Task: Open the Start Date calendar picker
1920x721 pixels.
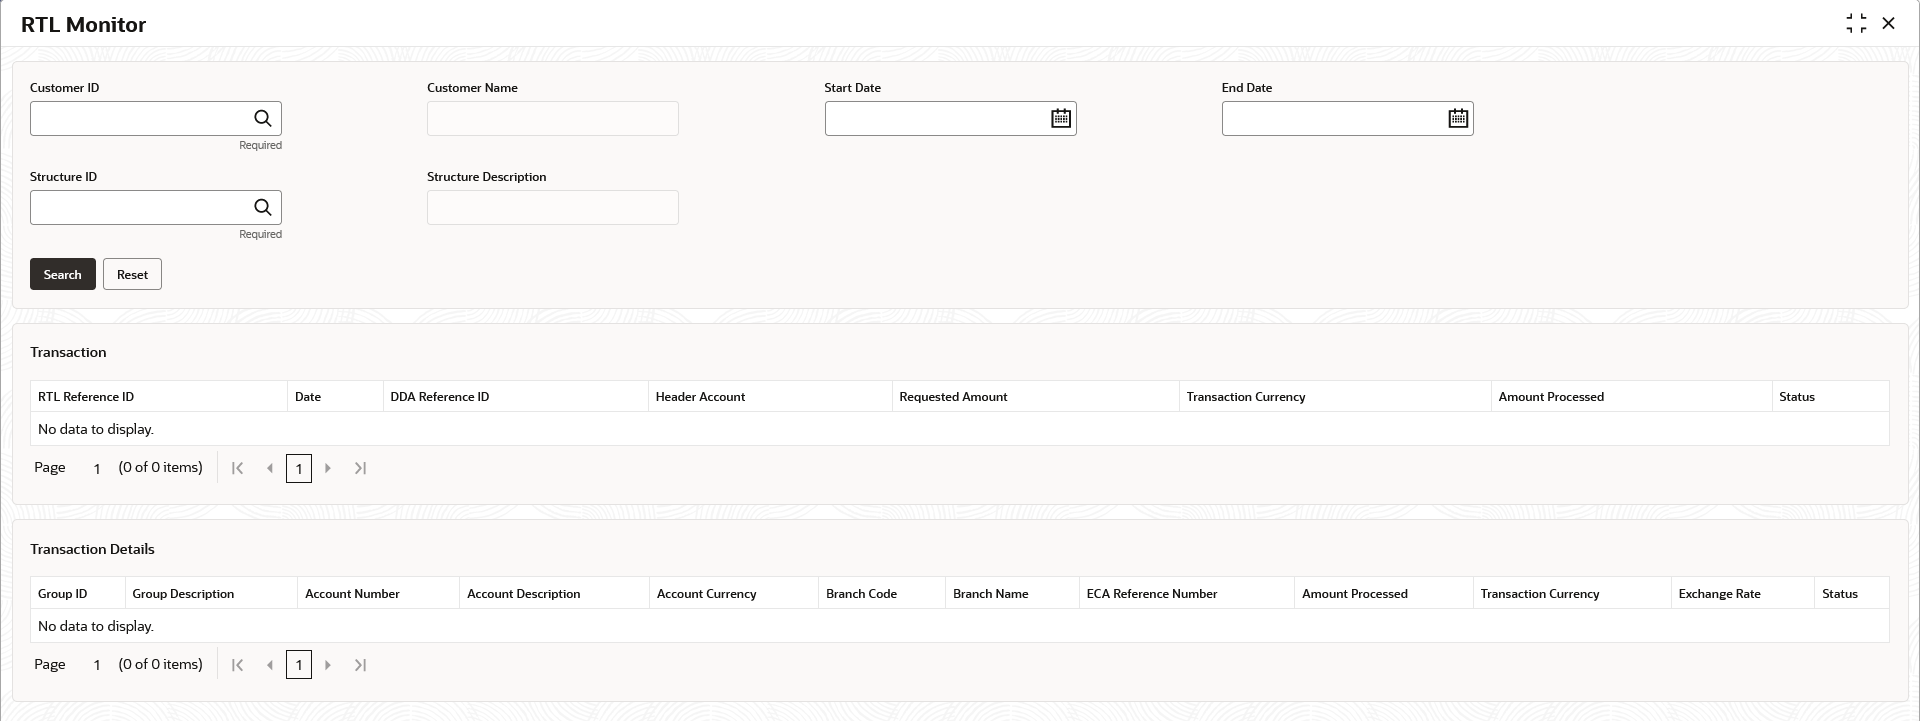Action: pyautogui.click(x=1061, y=118)
